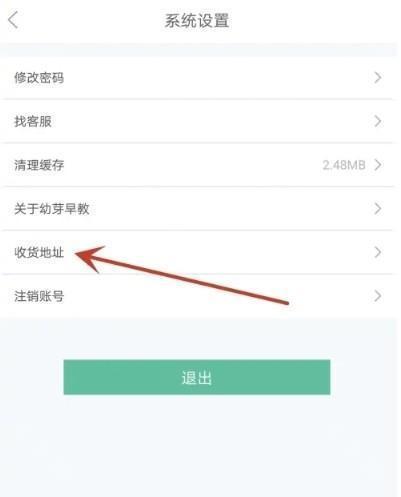This screenshot has width=401, height=497.
Task: Click the 修改密码 text label
Action: (x=39, y=78)
